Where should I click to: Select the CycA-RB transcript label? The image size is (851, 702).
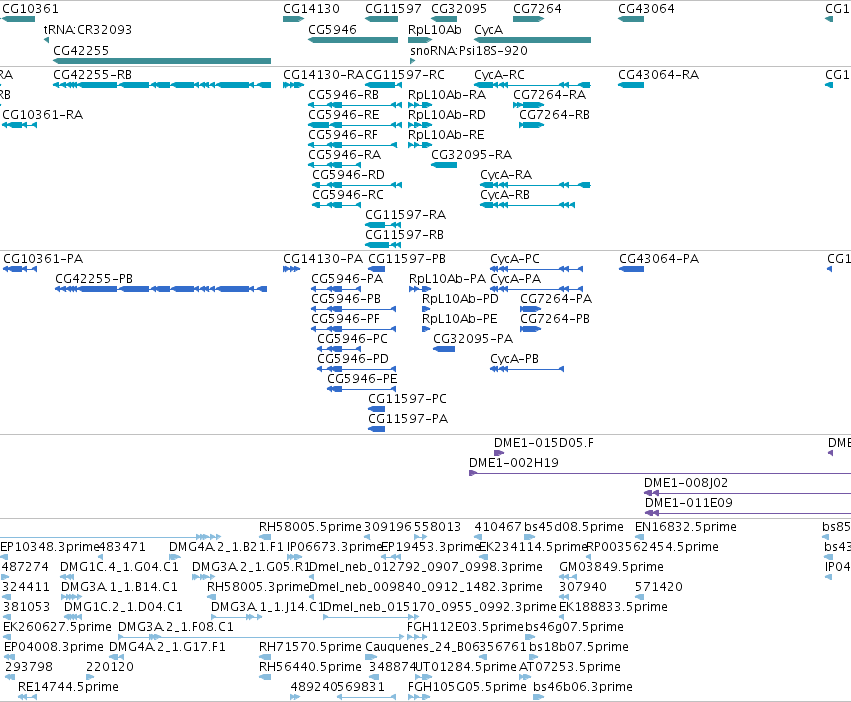point(505,195)
